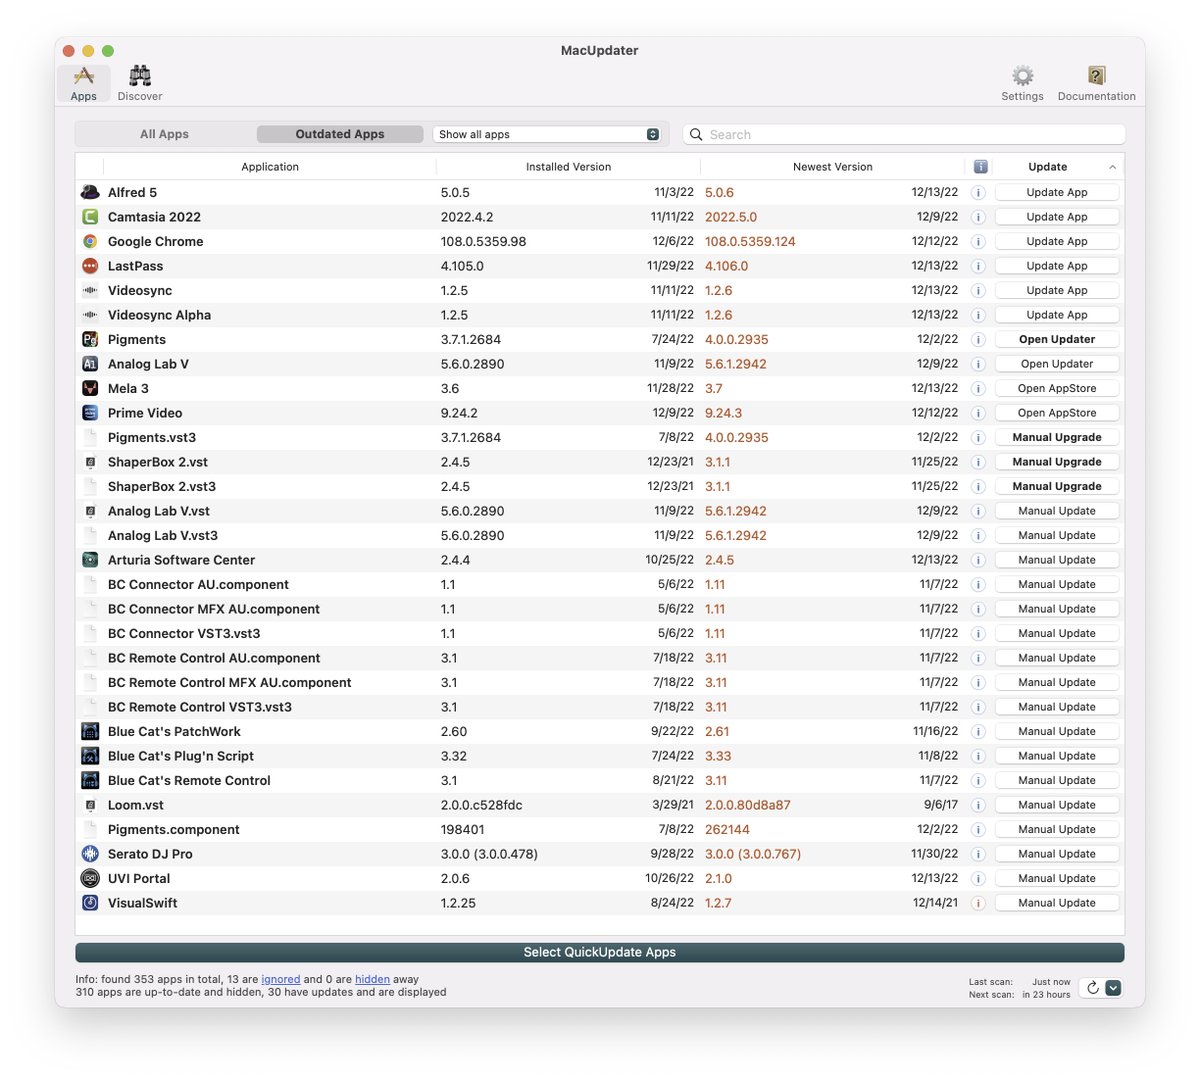Click the Mela 3 app icon
The width and height of the screenshot is (1200, 1080).
pos(90,388)
